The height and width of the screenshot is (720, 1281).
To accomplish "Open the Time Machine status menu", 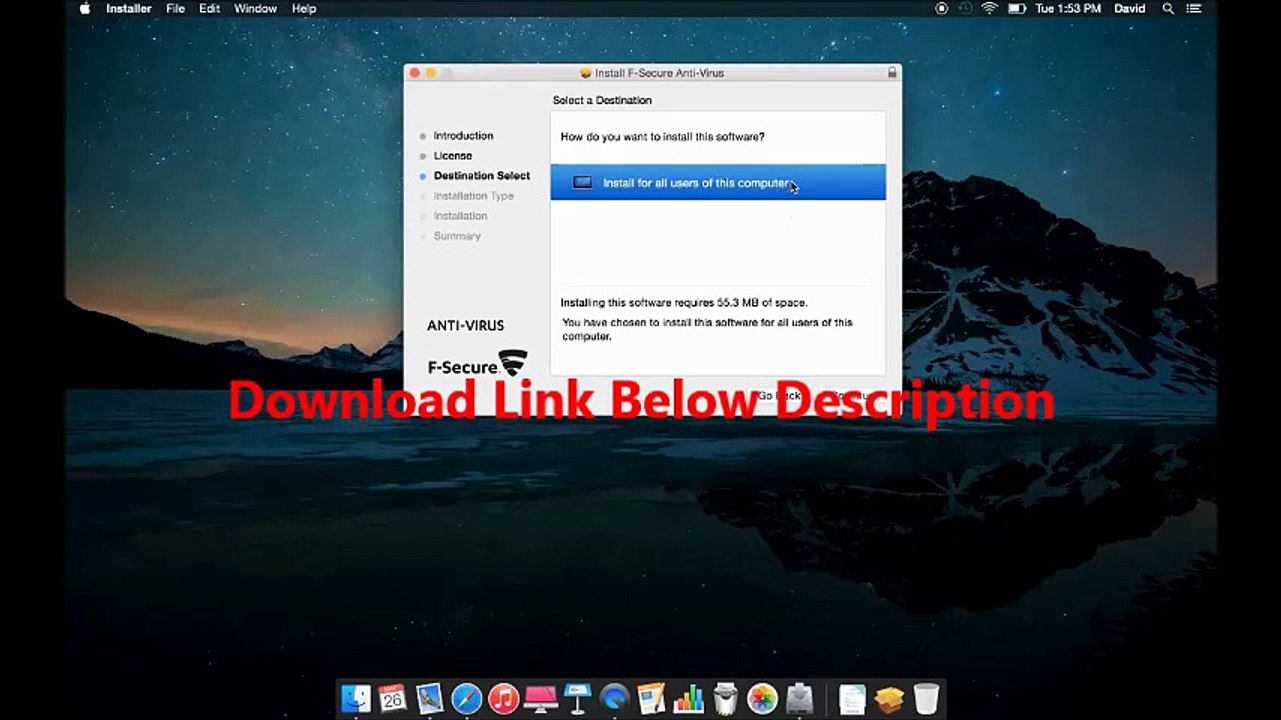I will coord(965,9).
